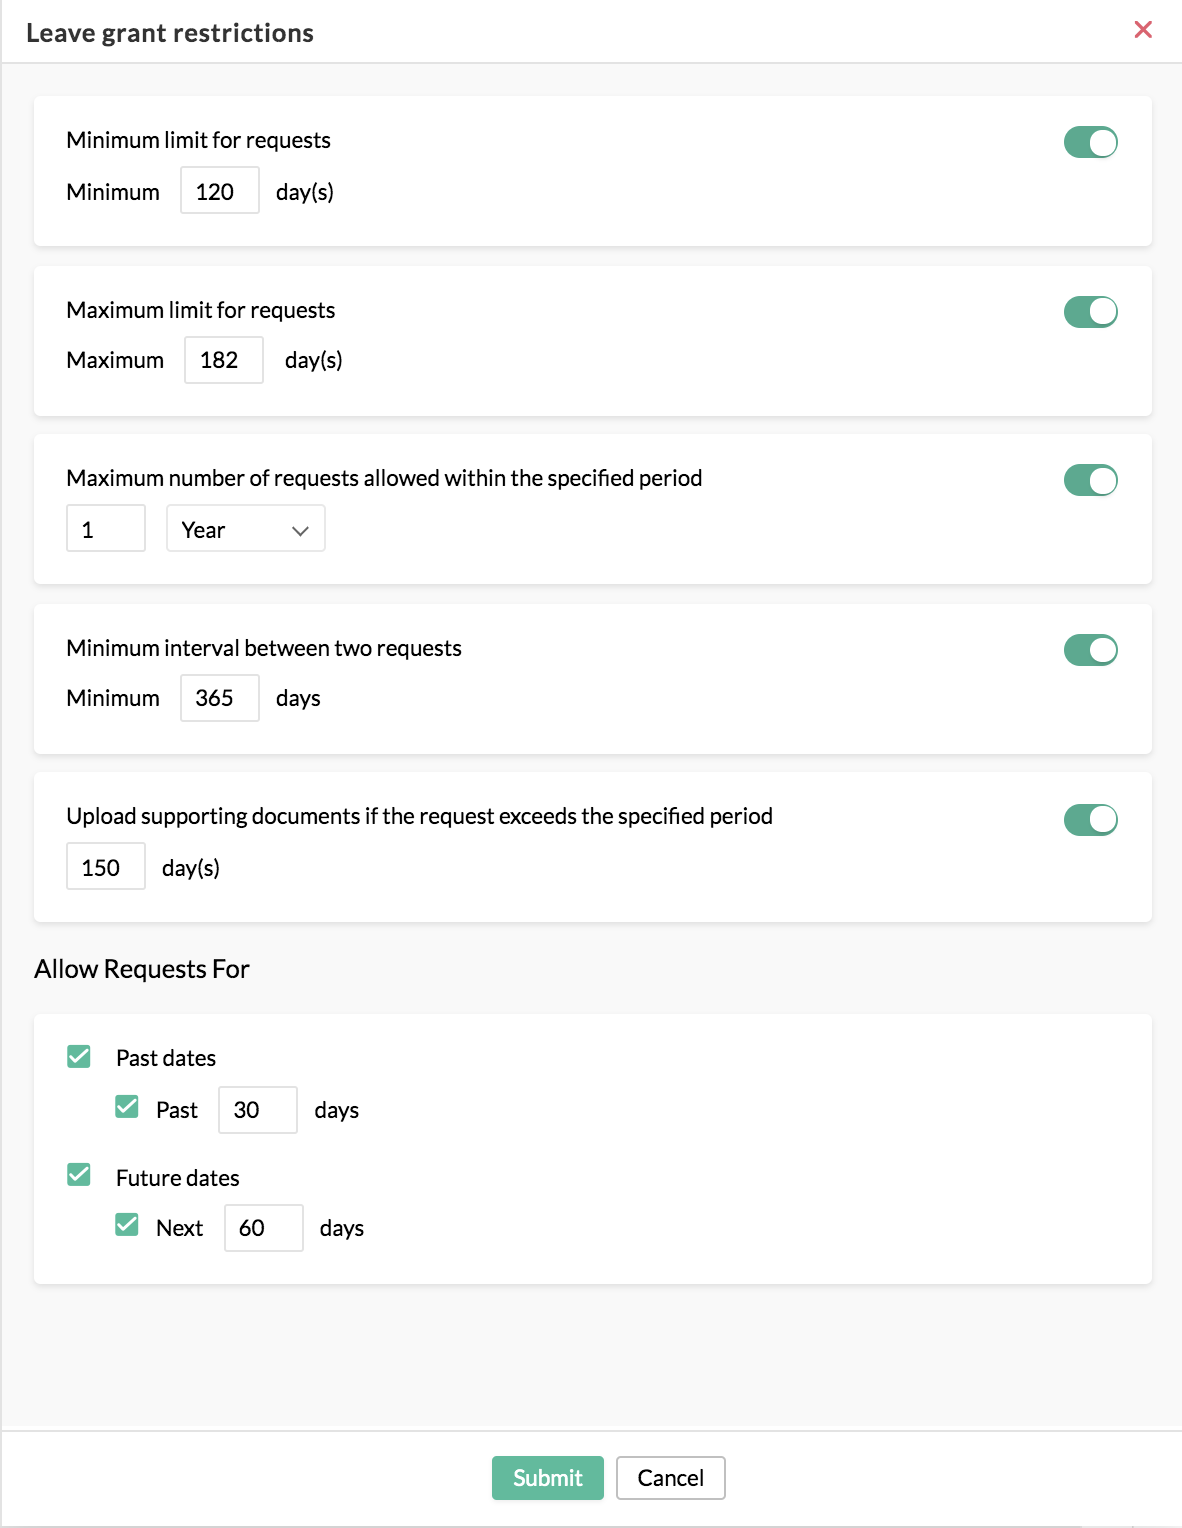Viewport: 1182px width, 1528px height.
Task: Click the Cancel button
Action: click(670, 1477)
